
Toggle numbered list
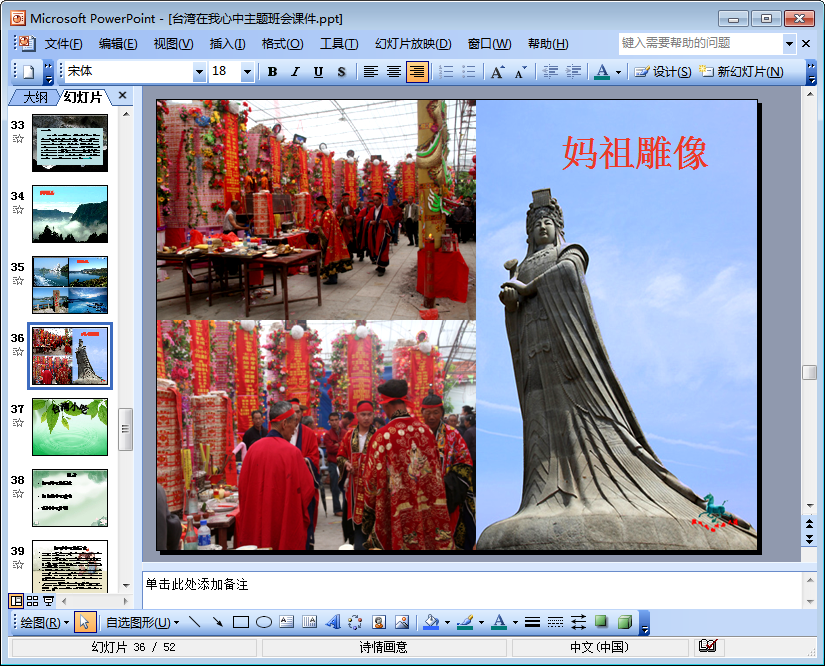(446, 72)
